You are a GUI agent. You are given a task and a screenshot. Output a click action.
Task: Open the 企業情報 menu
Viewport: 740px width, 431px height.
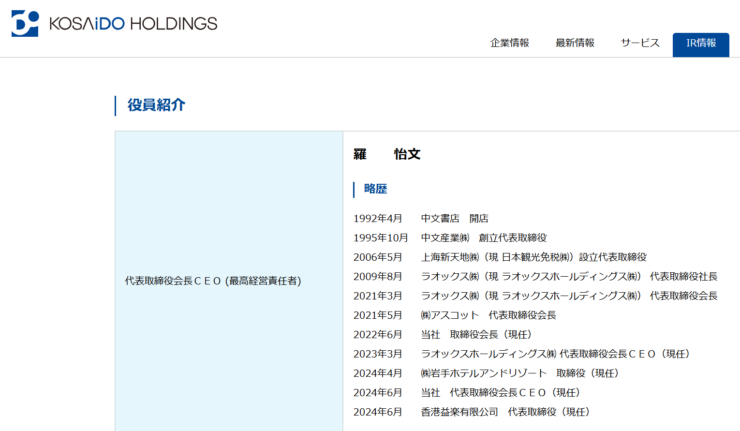[509, 43]
